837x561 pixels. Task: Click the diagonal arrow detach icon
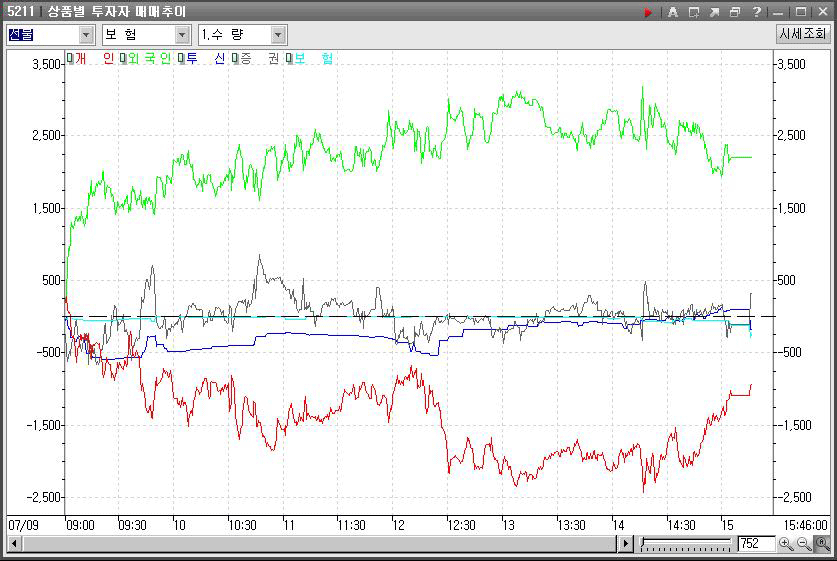[x=714, y=12]
